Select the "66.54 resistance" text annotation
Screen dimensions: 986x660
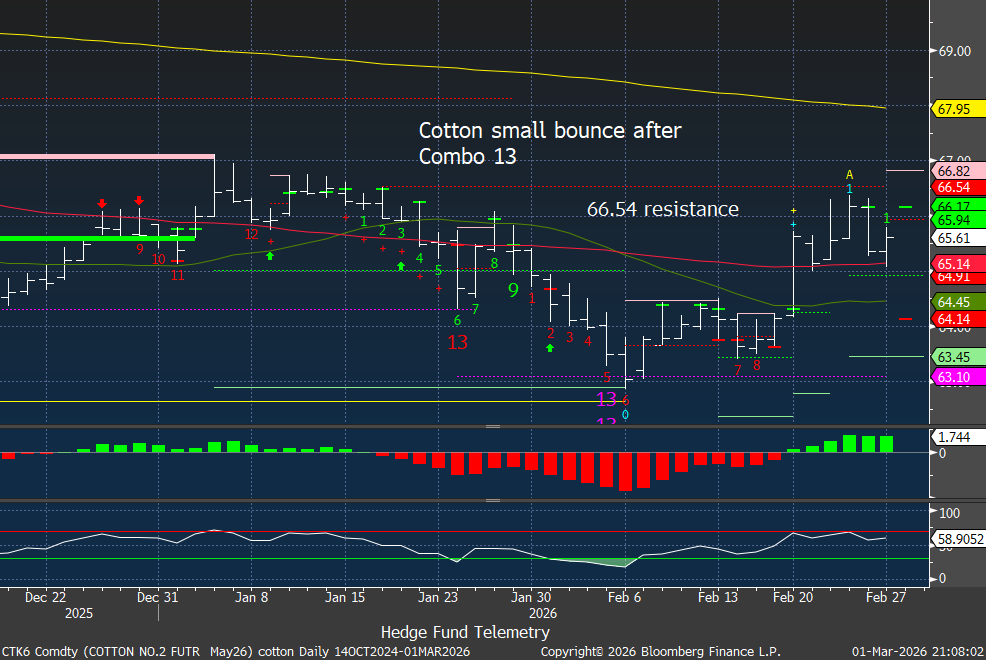tap(662, 209)
